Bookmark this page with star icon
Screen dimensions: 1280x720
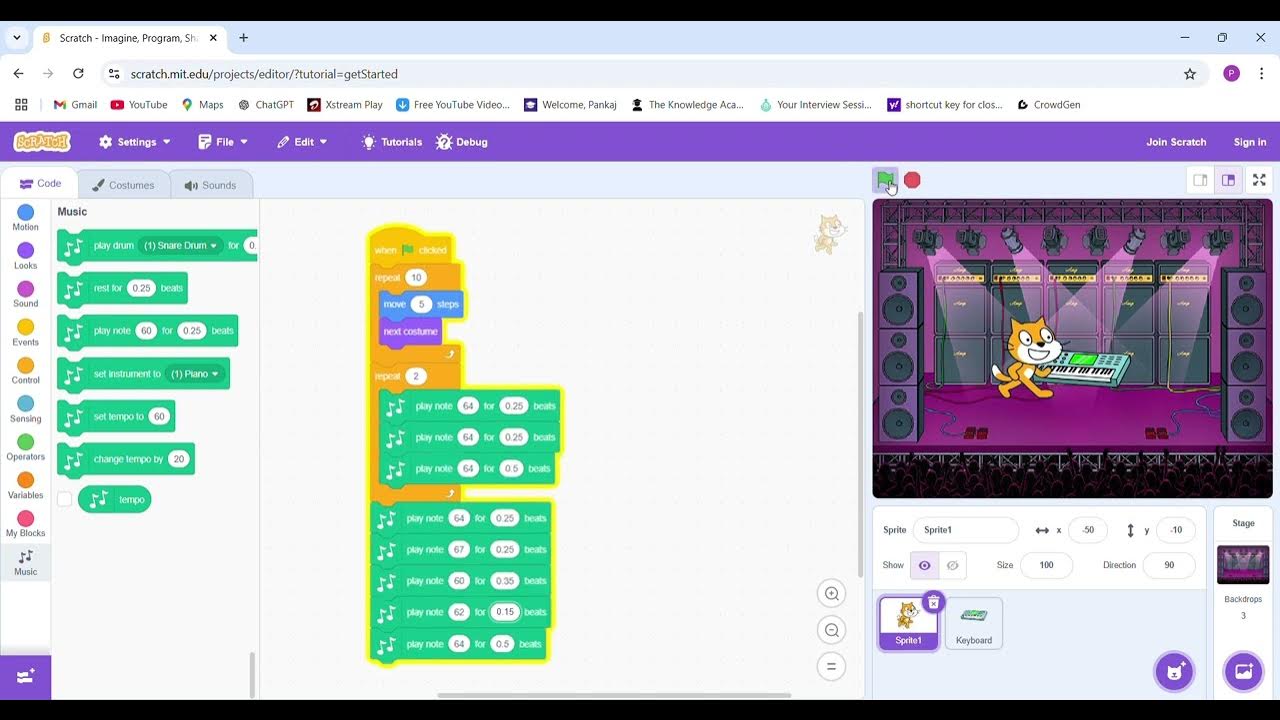1190,74
